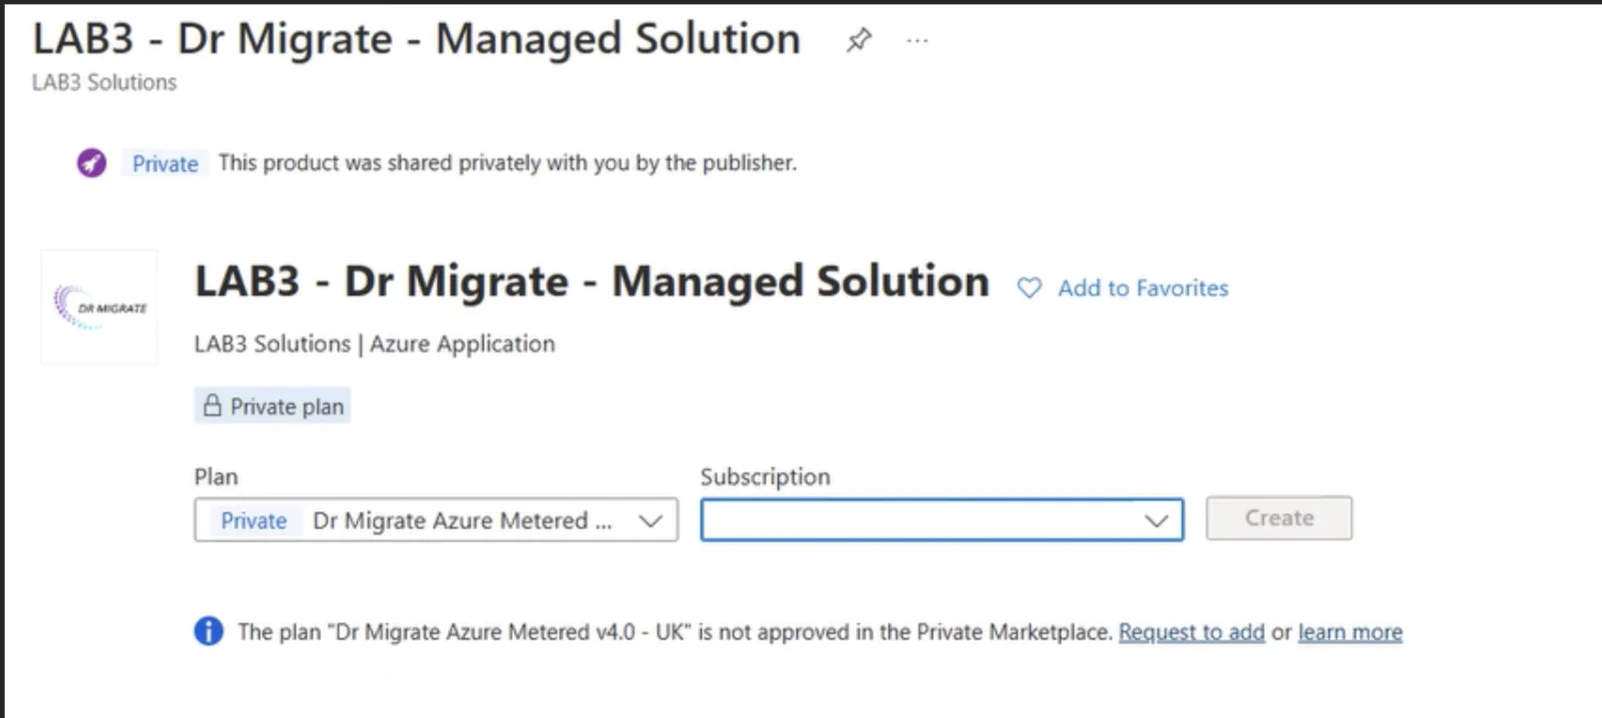
Task: Pin the Dr Migrate page to dashboard
Action: click(x=858, y=41)
